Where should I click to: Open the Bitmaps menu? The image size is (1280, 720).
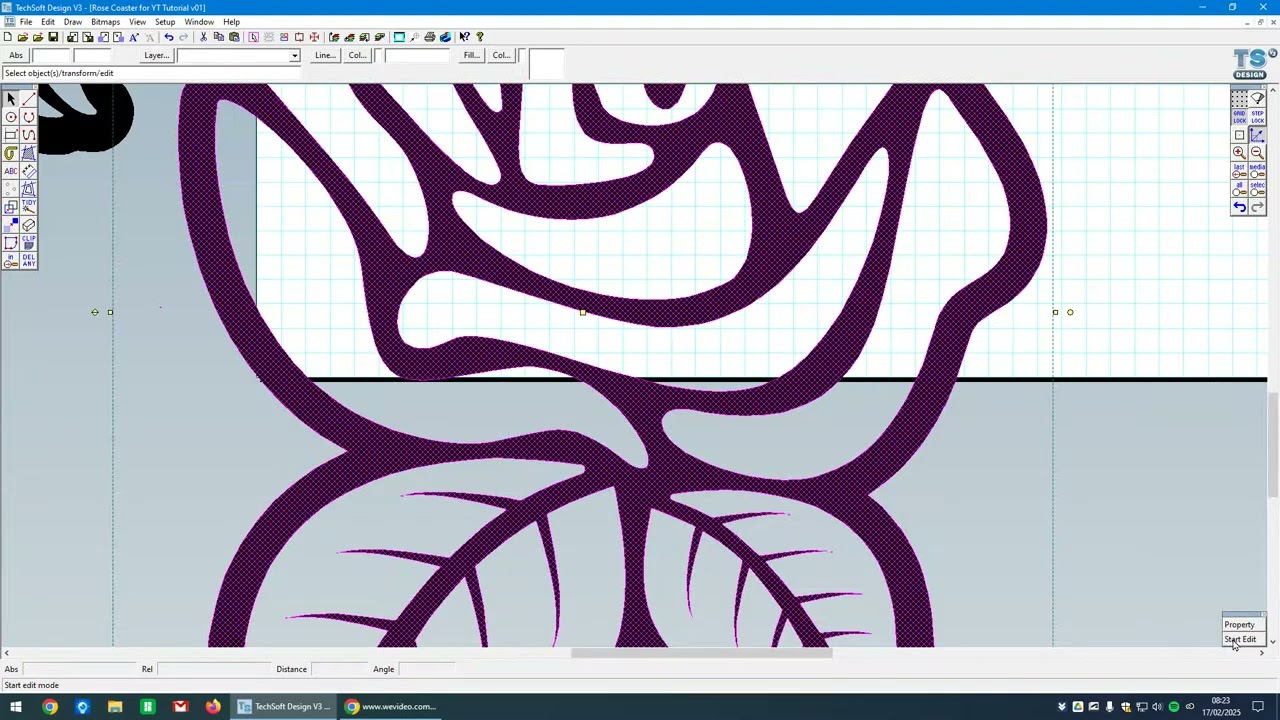click(x=105, y=22)
